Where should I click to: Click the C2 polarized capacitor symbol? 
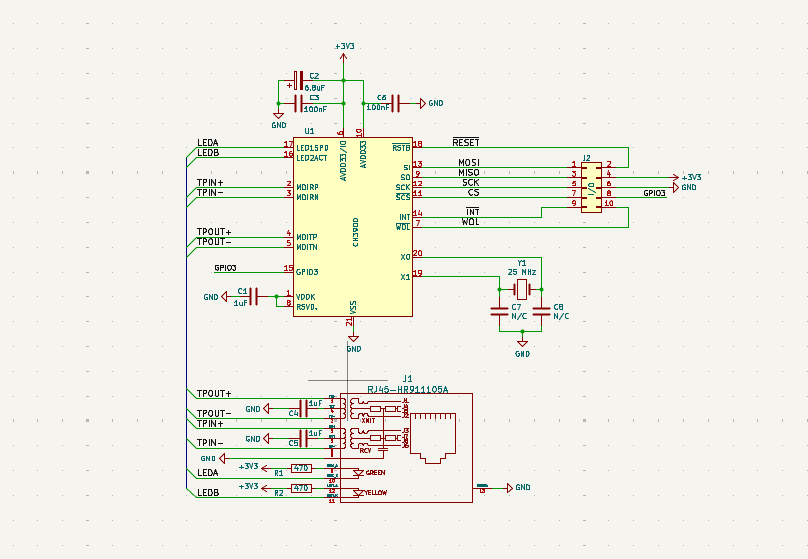click(x=297, y=80)
